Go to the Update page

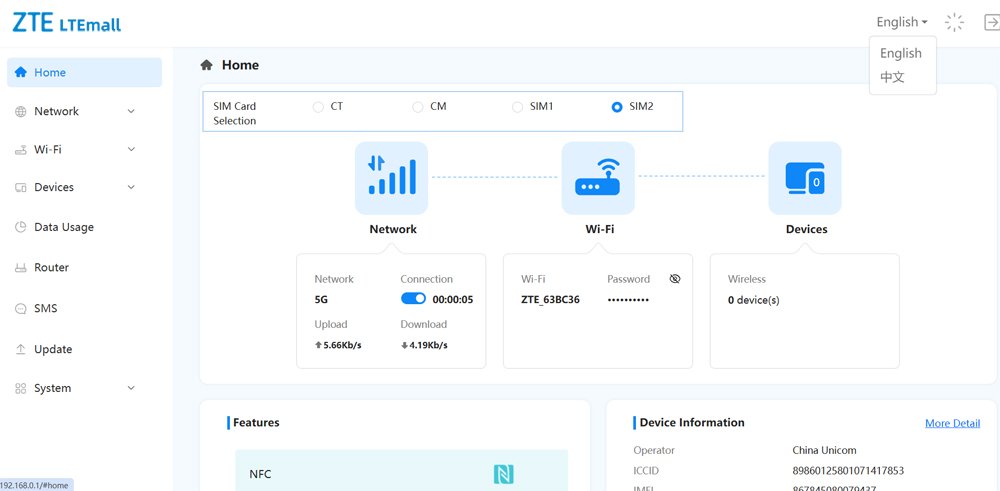[x=53, y=349]
